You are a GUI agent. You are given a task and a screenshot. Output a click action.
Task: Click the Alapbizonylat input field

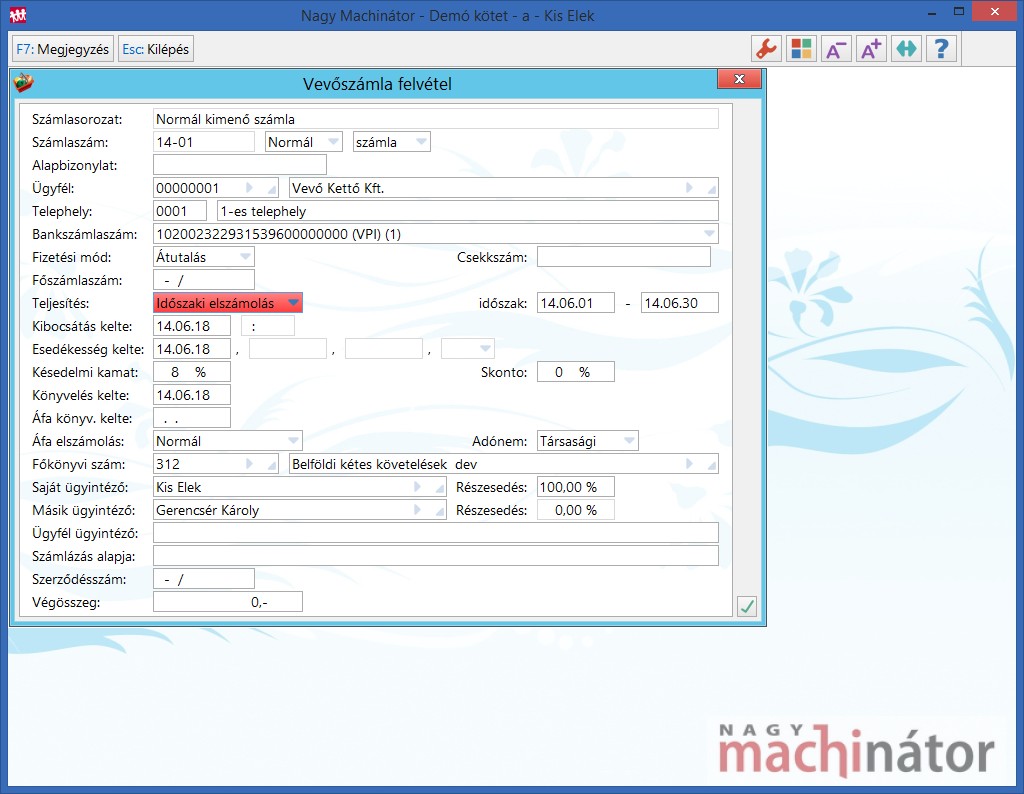pyautogui.click(x=240, y=165)
